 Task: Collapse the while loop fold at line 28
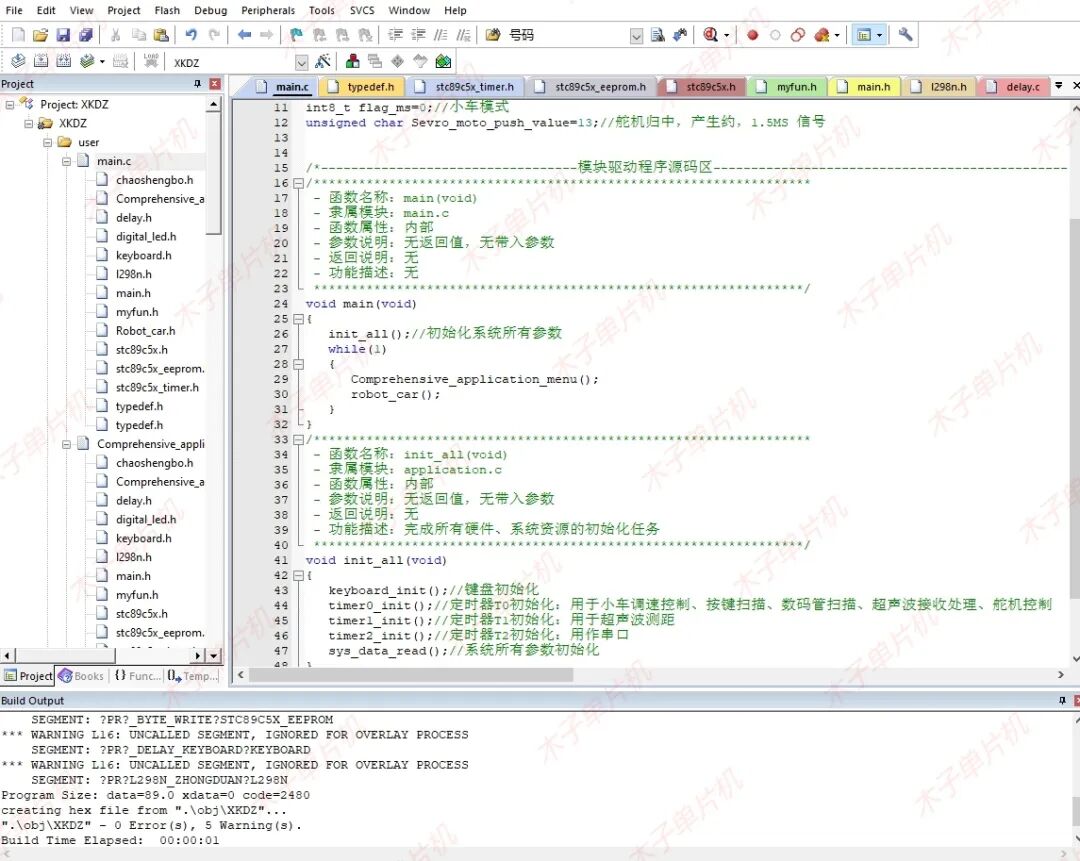tap(298, 364)
